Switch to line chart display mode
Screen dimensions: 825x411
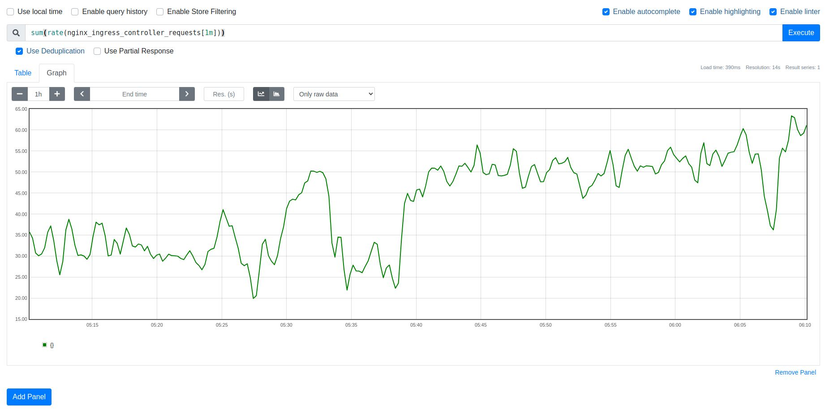pos(261,94)
